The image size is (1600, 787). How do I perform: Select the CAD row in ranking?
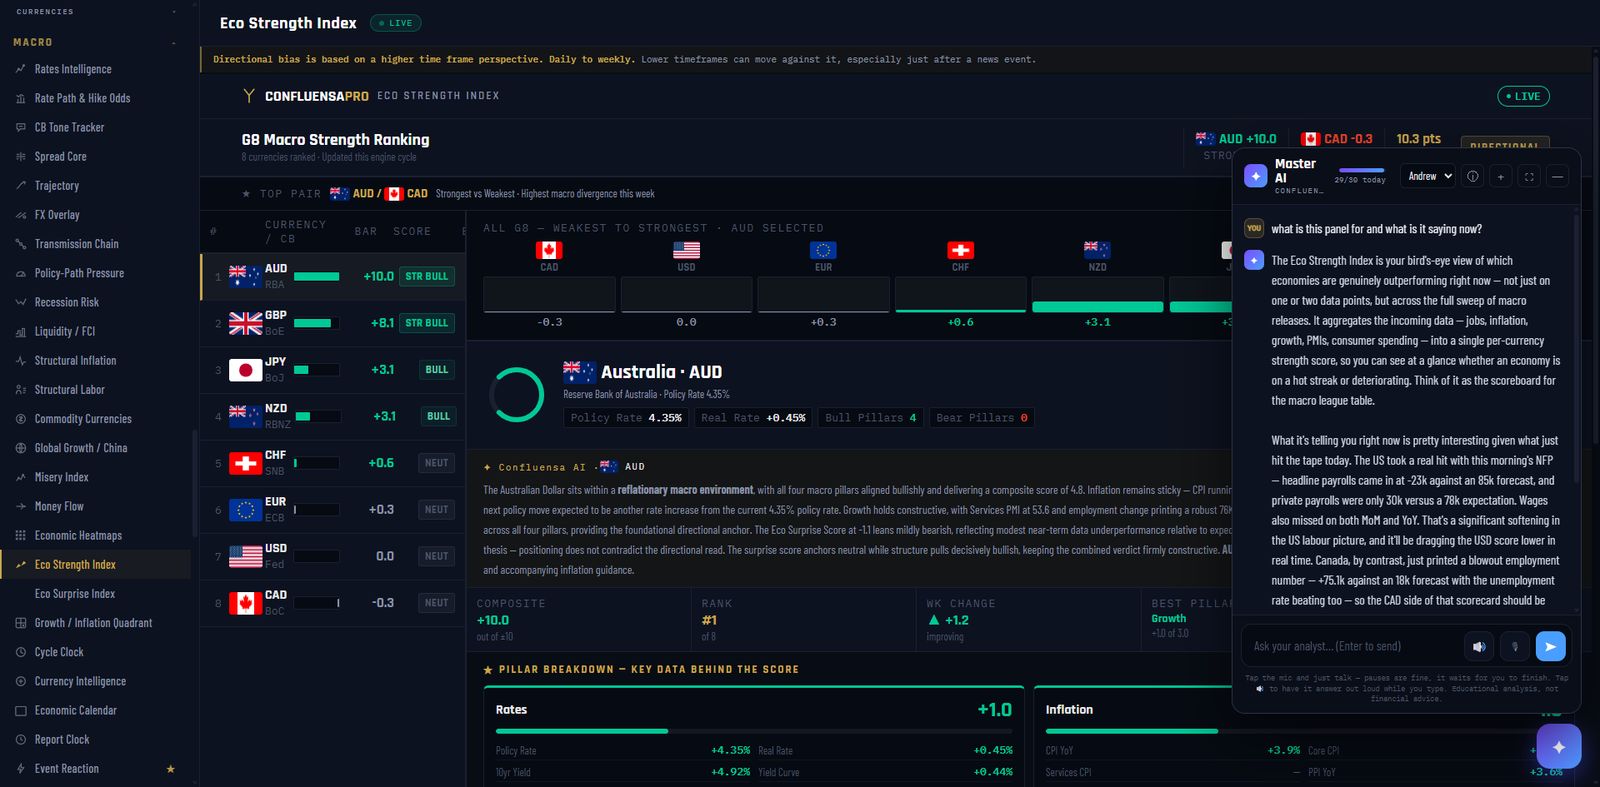pos(333,602)
